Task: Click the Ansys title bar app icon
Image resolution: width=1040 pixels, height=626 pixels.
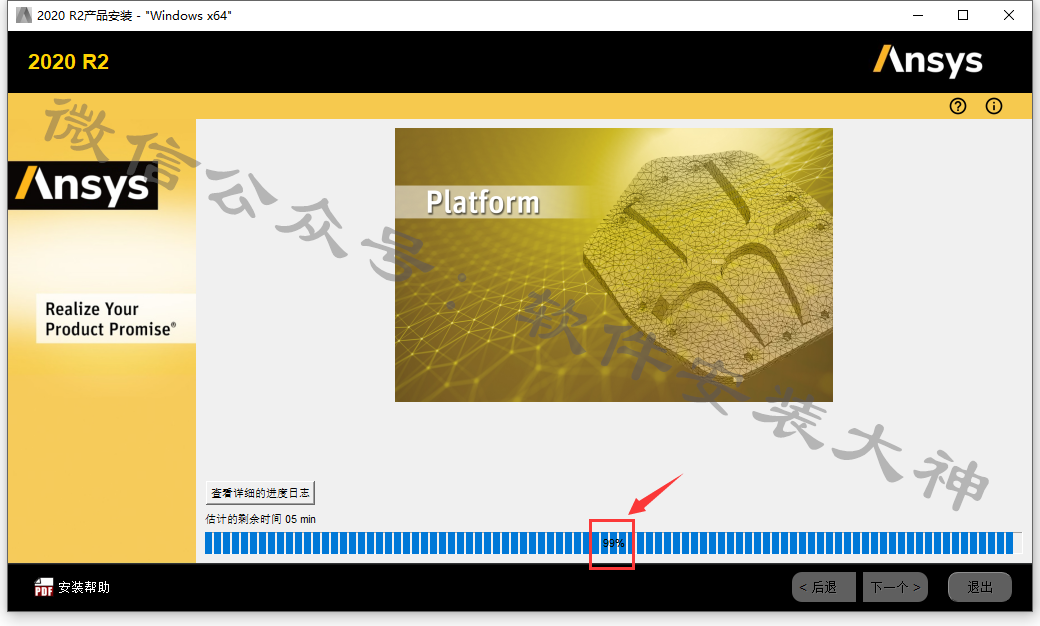Action: [24, 15]
